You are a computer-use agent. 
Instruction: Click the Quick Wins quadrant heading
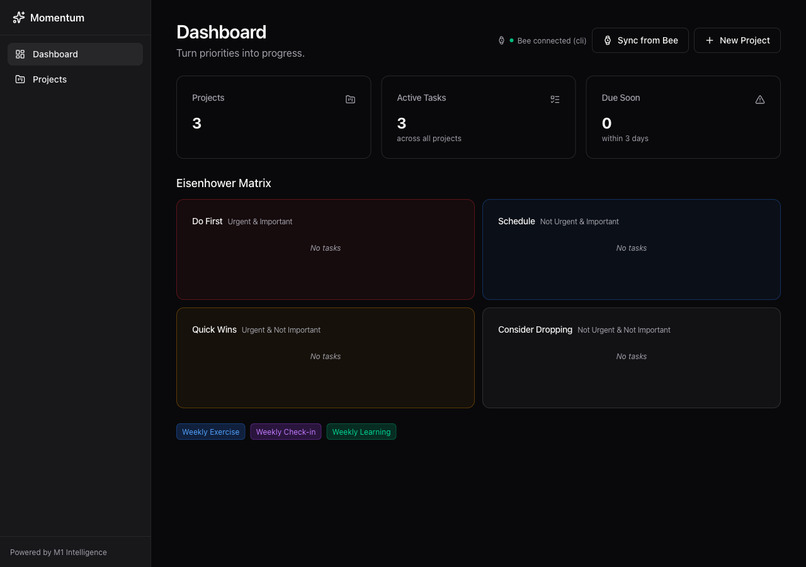(214, 330)
